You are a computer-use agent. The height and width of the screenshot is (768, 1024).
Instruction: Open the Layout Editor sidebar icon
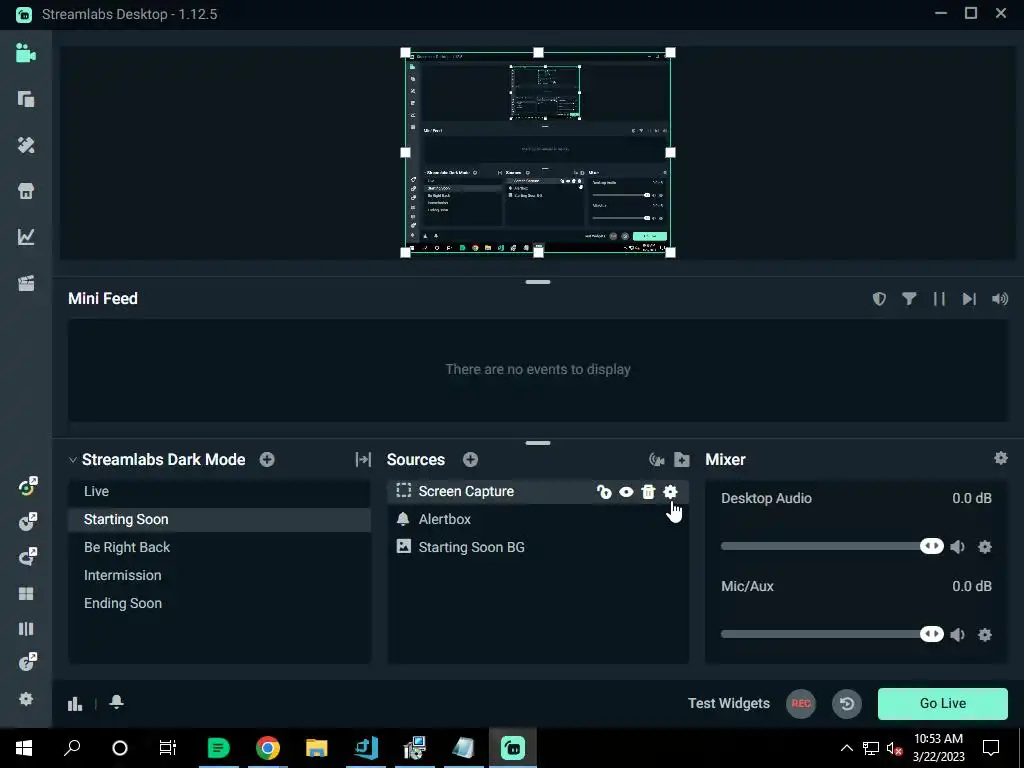(x=25, y=99)
